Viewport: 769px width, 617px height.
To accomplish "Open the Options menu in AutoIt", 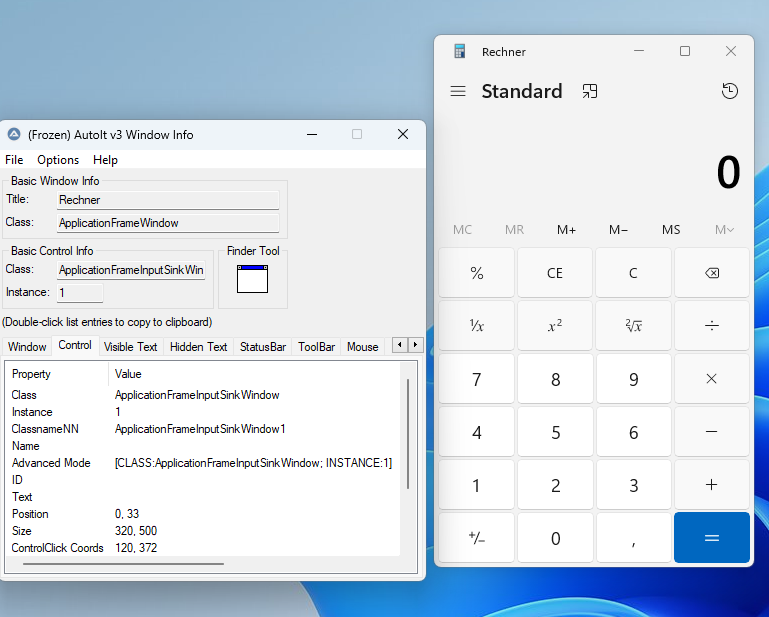I will (x=58, y=160).
